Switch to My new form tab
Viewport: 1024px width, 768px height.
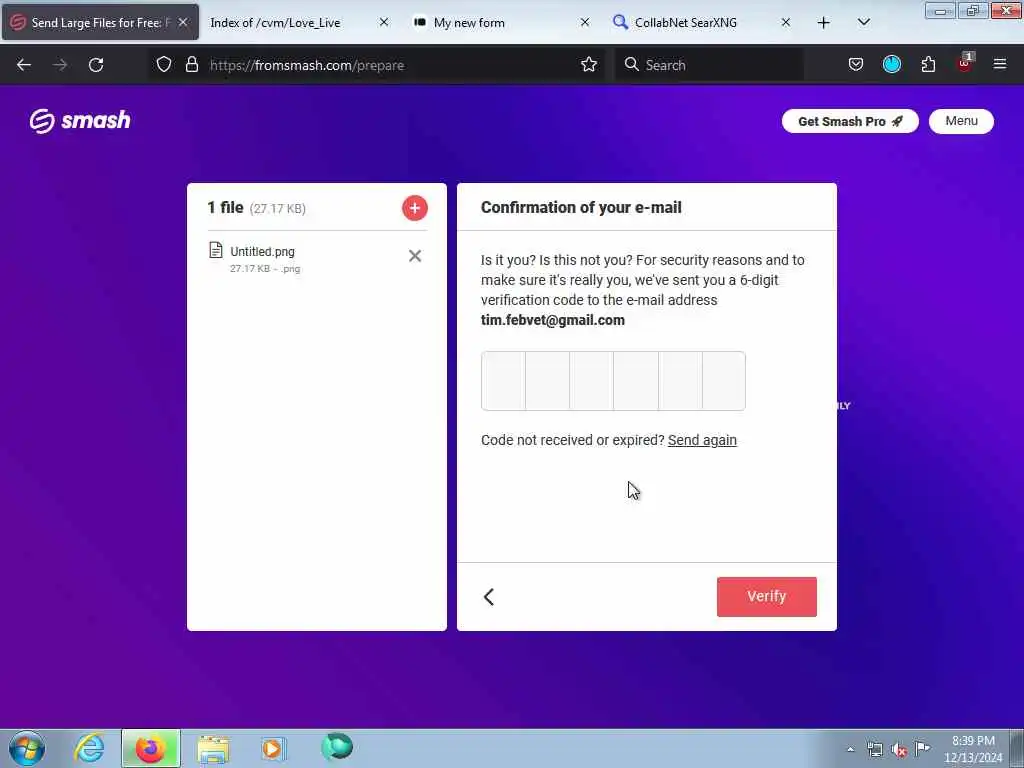pos(469,22)
